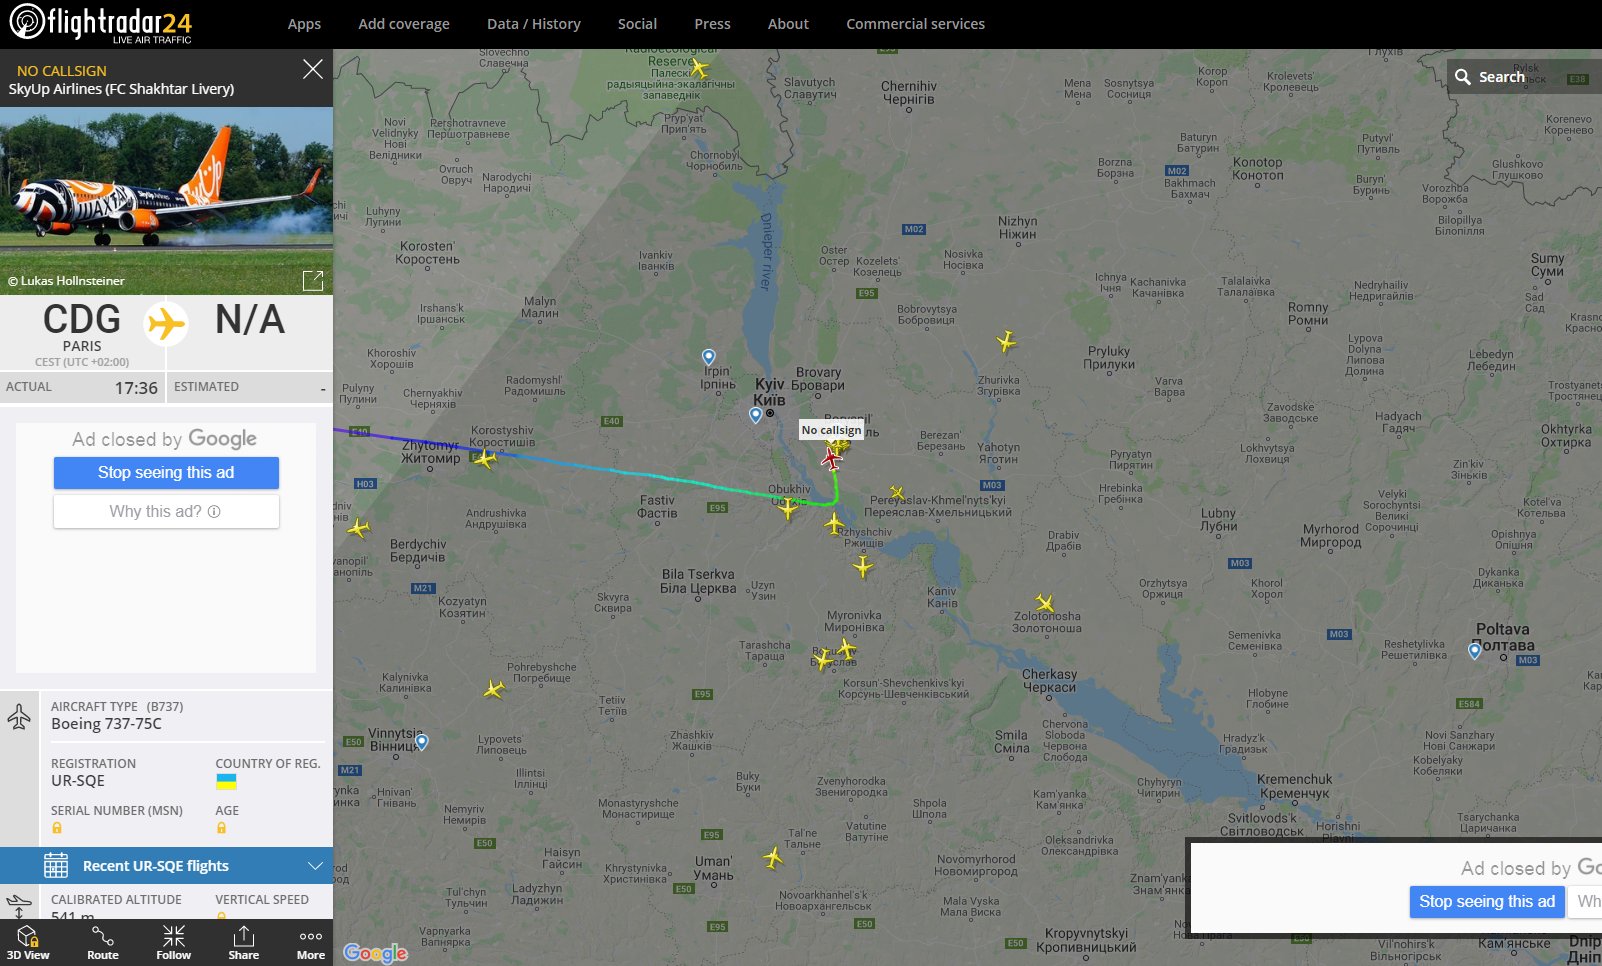Click Why this ad? button

166,512
